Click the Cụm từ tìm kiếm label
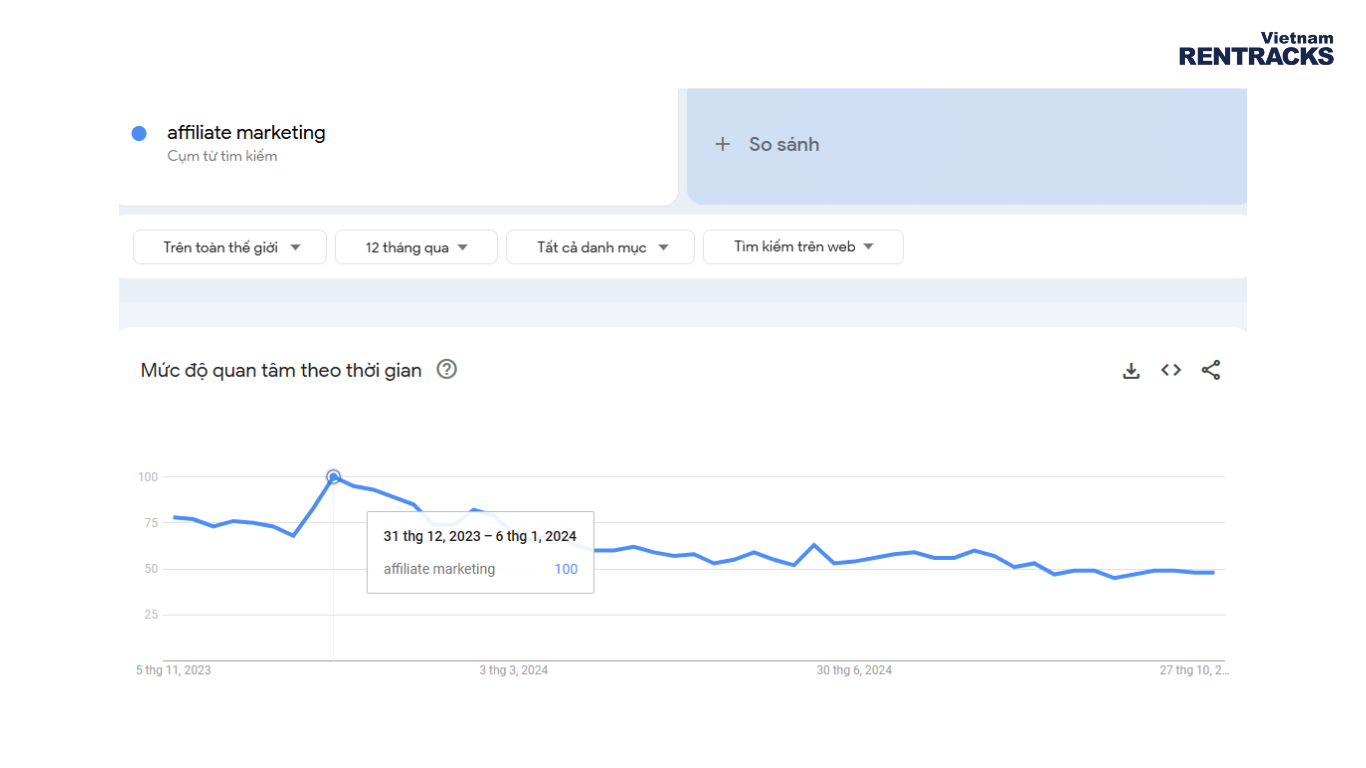Image resolution: width=1366 pixels, height=768 pixels. [222, 156]
